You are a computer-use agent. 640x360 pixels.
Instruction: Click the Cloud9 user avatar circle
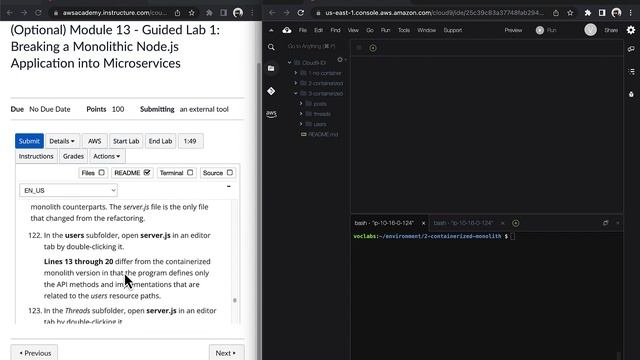pos(590,30)
